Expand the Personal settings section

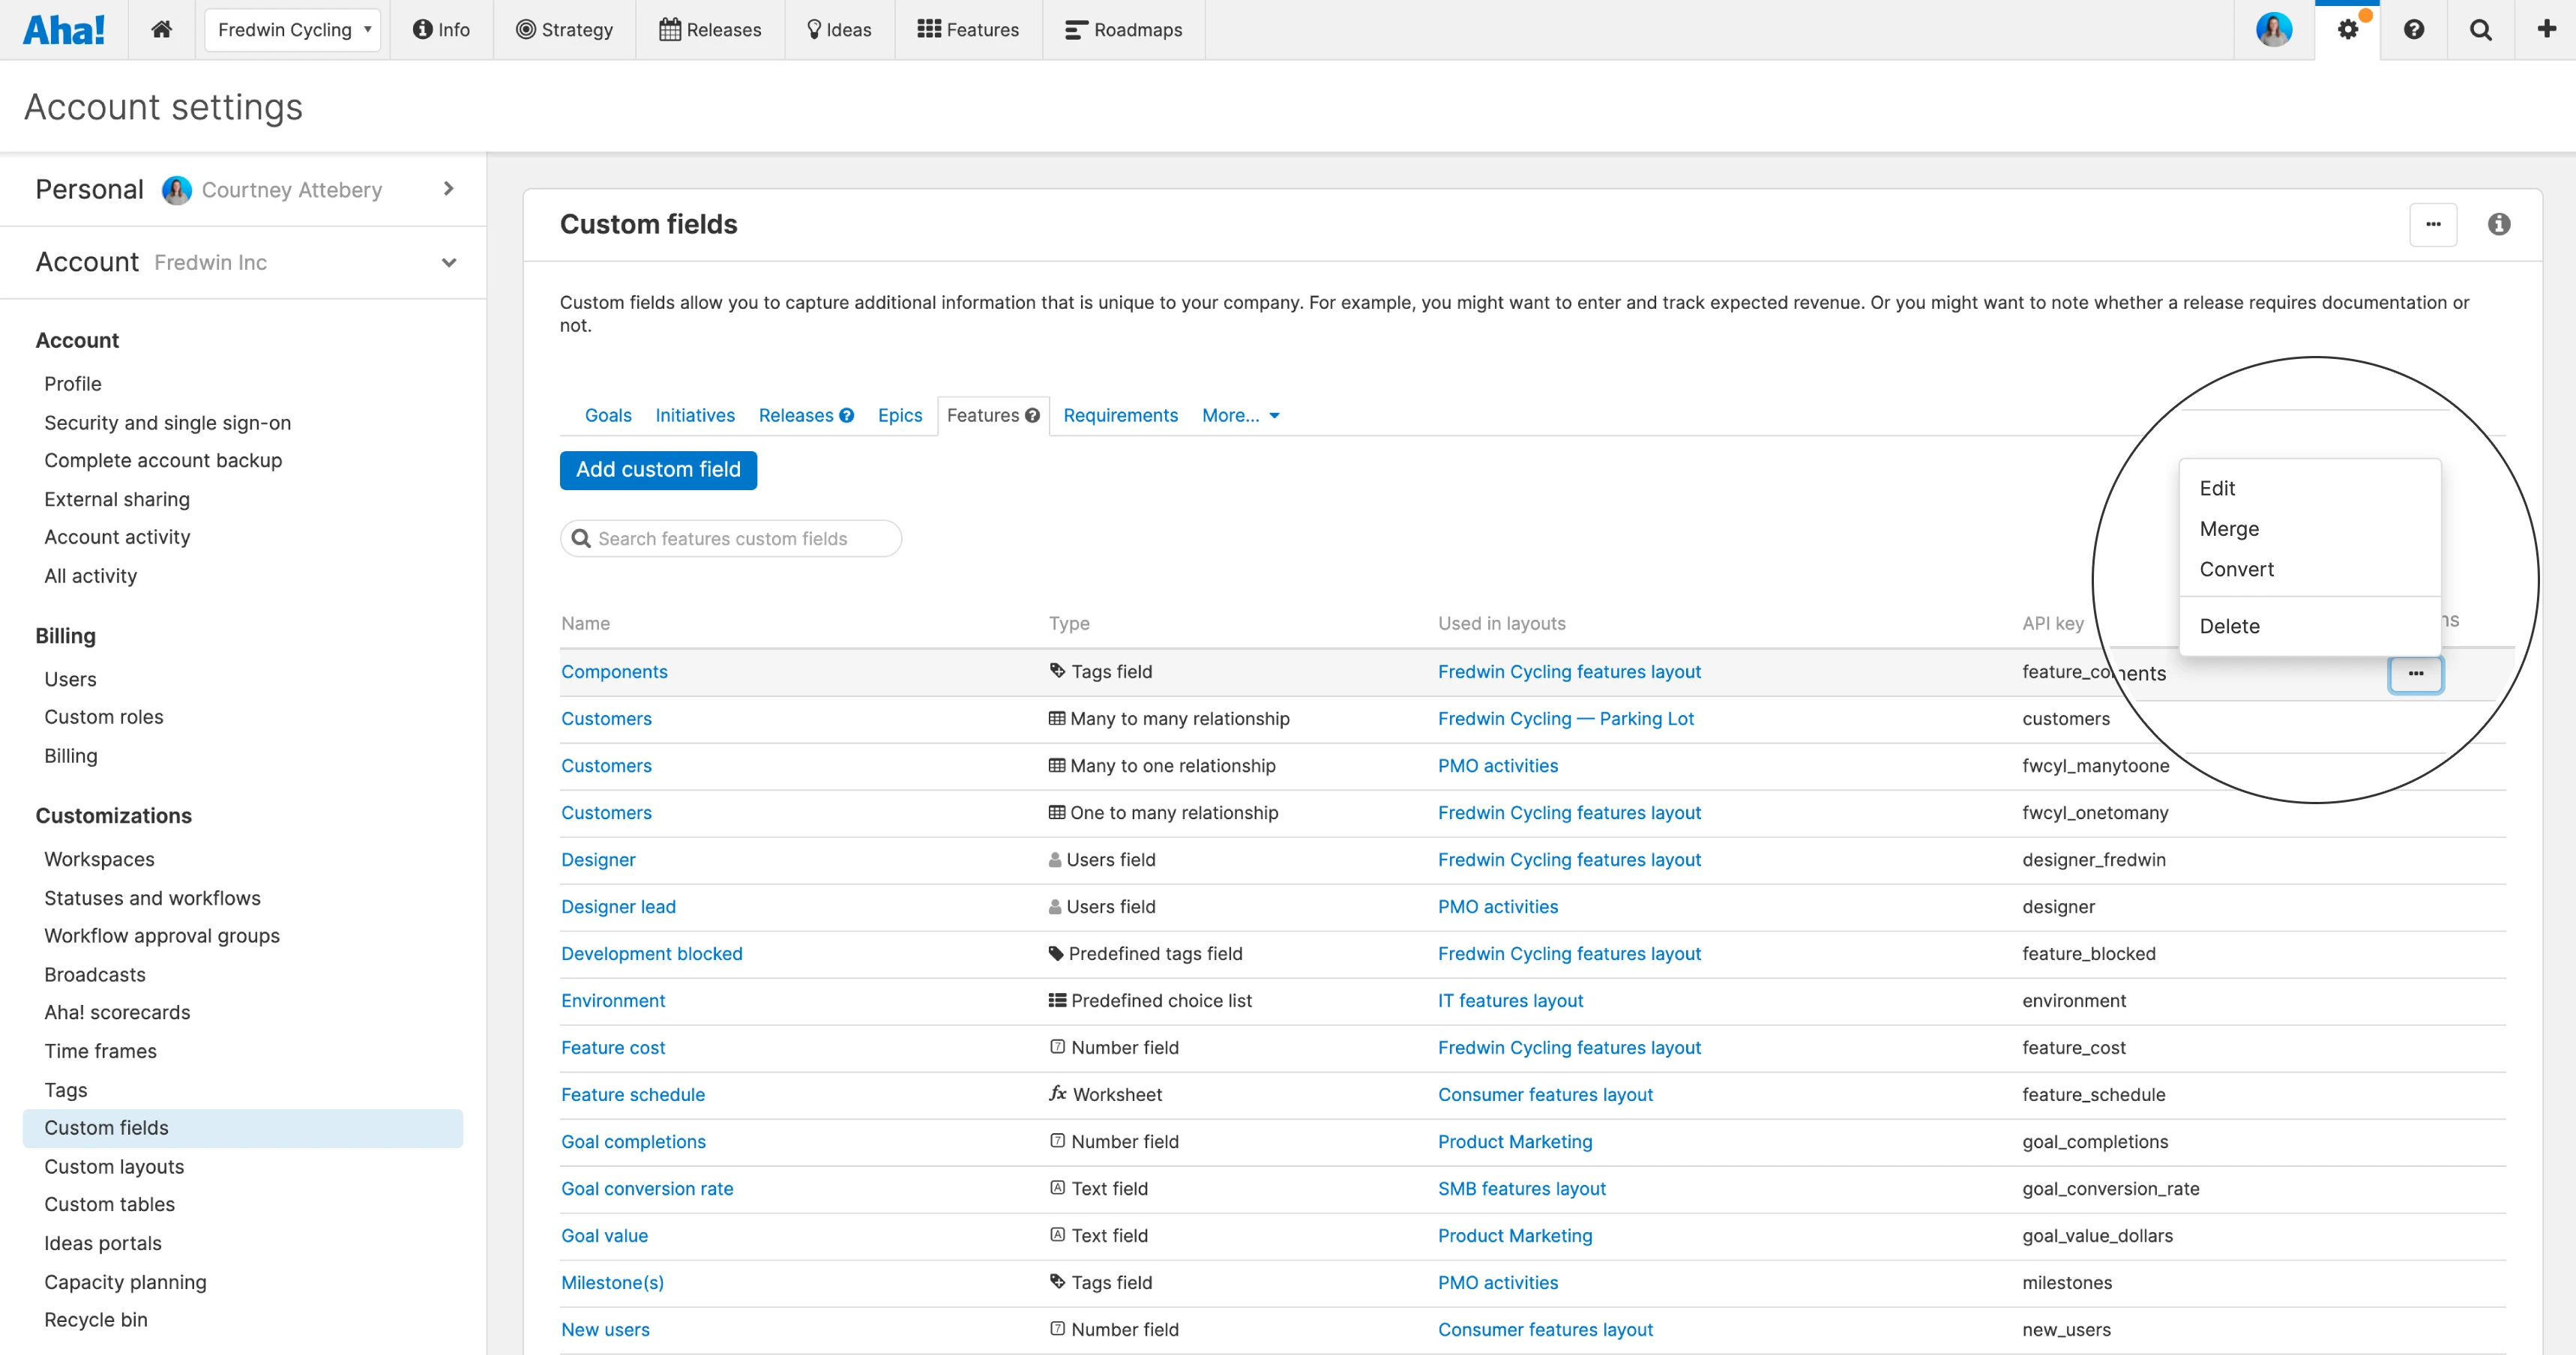pyautogui.click(x=448, y=189)
